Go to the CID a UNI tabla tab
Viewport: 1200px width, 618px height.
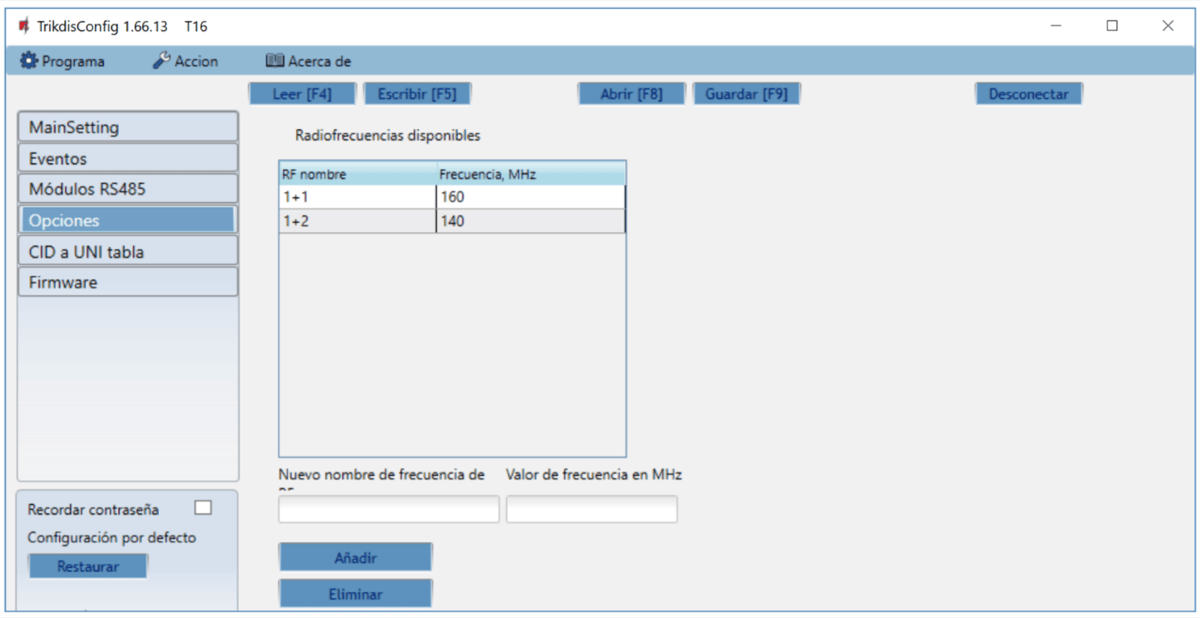pos(128,252)
